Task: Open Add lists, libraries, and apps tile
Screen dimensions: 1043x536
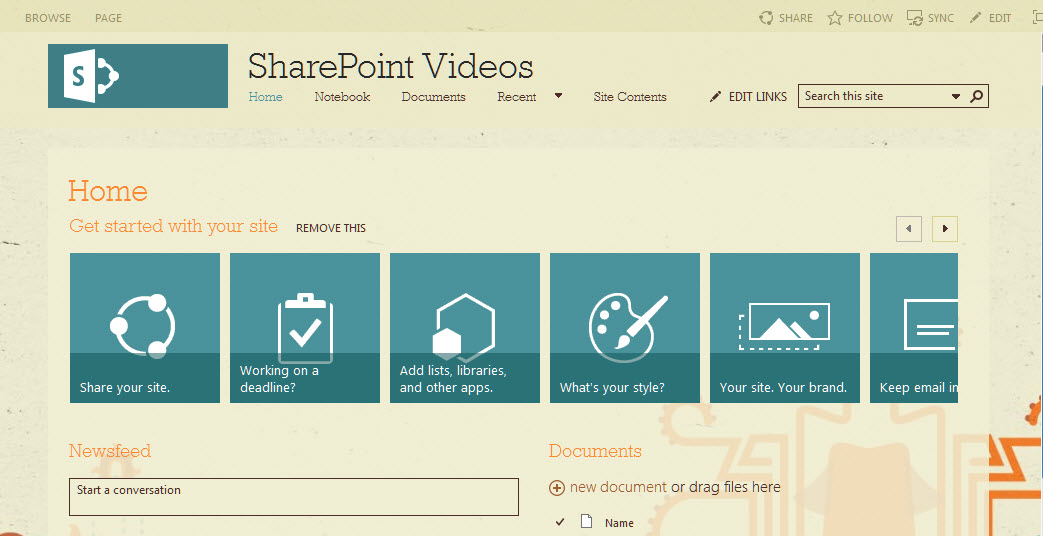Action: (x=465, y=328)
